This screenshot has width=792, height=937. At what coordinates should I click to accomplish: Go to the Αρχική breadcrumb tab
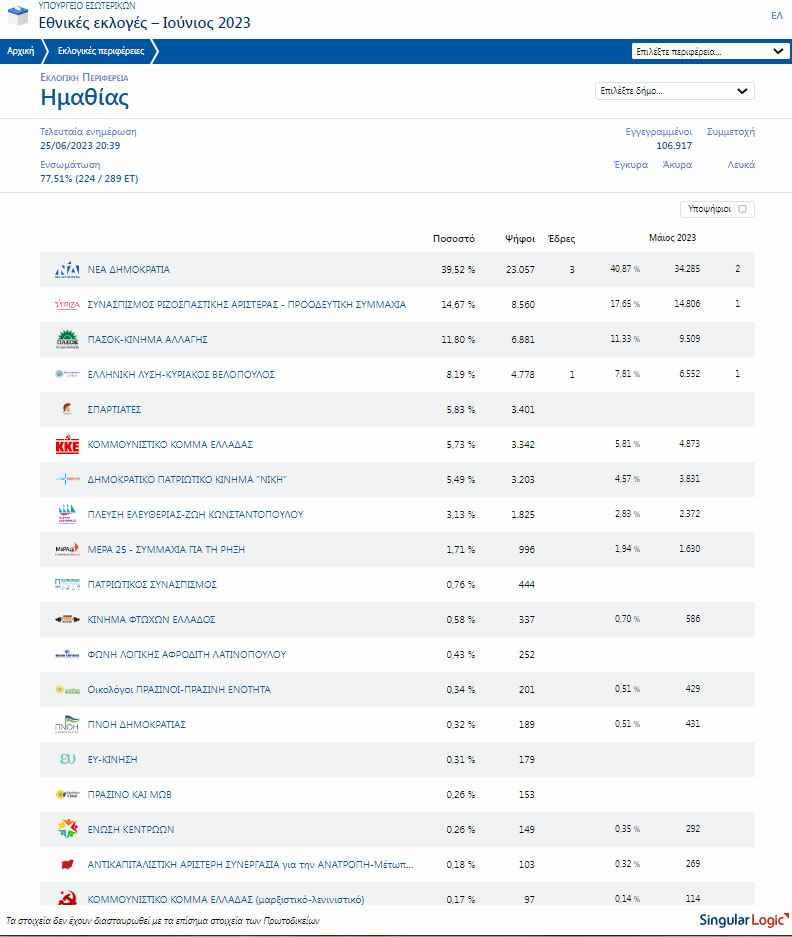pyautogui.click(x=20, y=51)
